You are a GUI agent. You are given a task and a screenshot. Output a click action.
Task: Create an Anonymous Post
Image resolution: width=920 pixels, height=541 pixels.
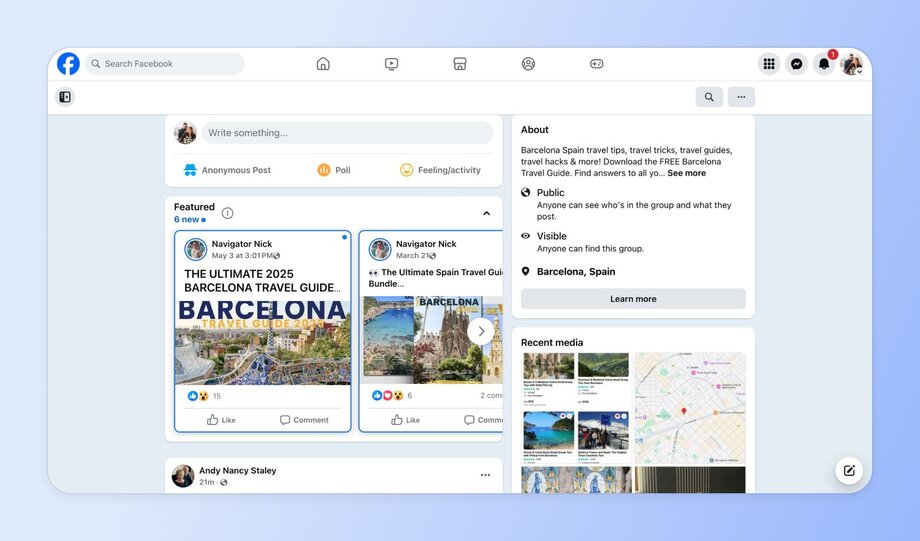click(227, 170)
